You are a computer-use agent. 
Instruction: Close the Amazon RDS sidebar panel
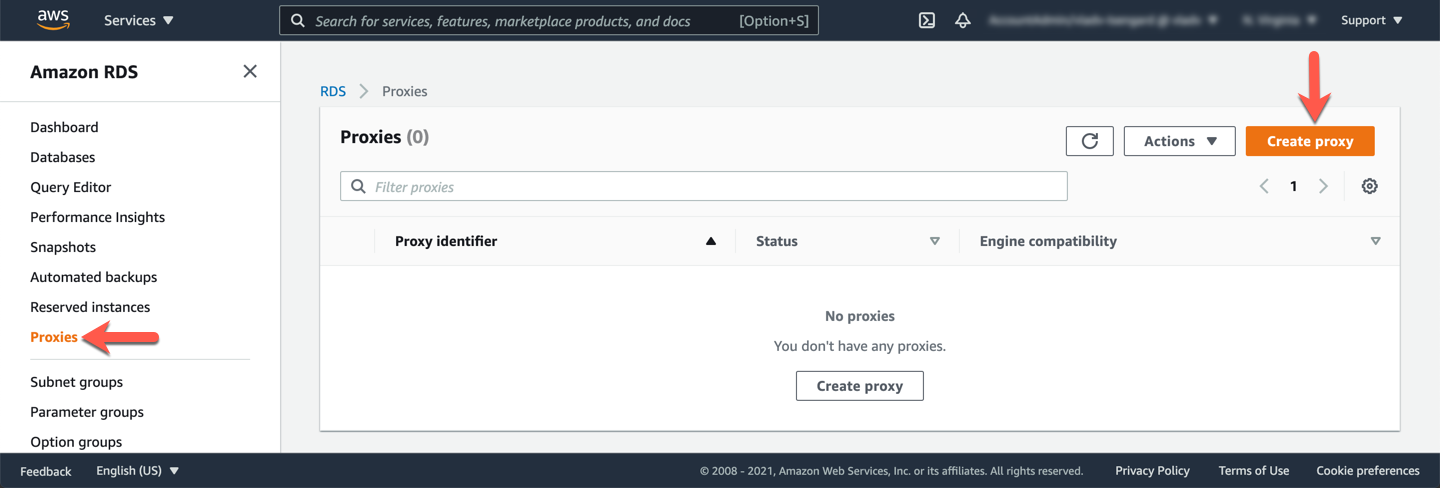250,71
